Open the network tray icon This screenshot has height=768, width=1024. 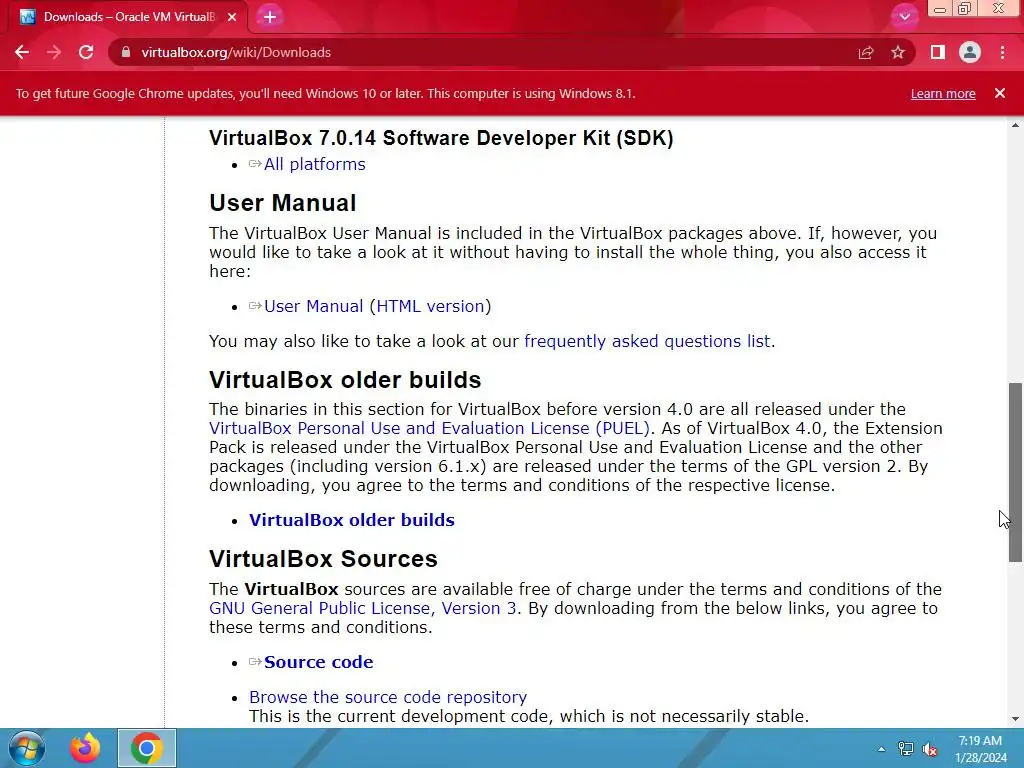click(x=905, y=749)
